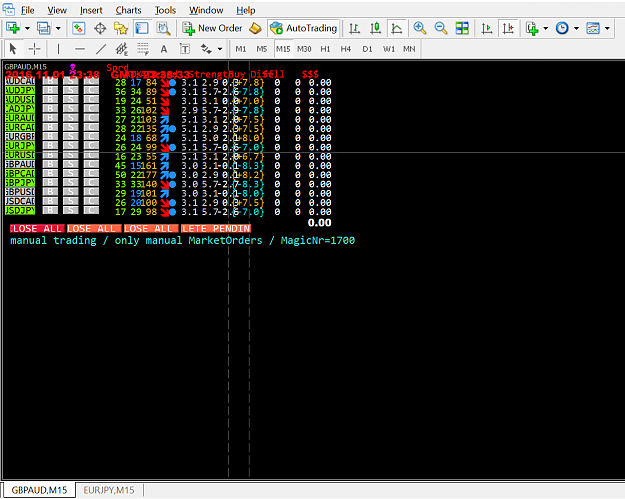This screenshot has width=625, height=499.
Task: Select the equidistant channel tool
Action: [x=122, y=49]
